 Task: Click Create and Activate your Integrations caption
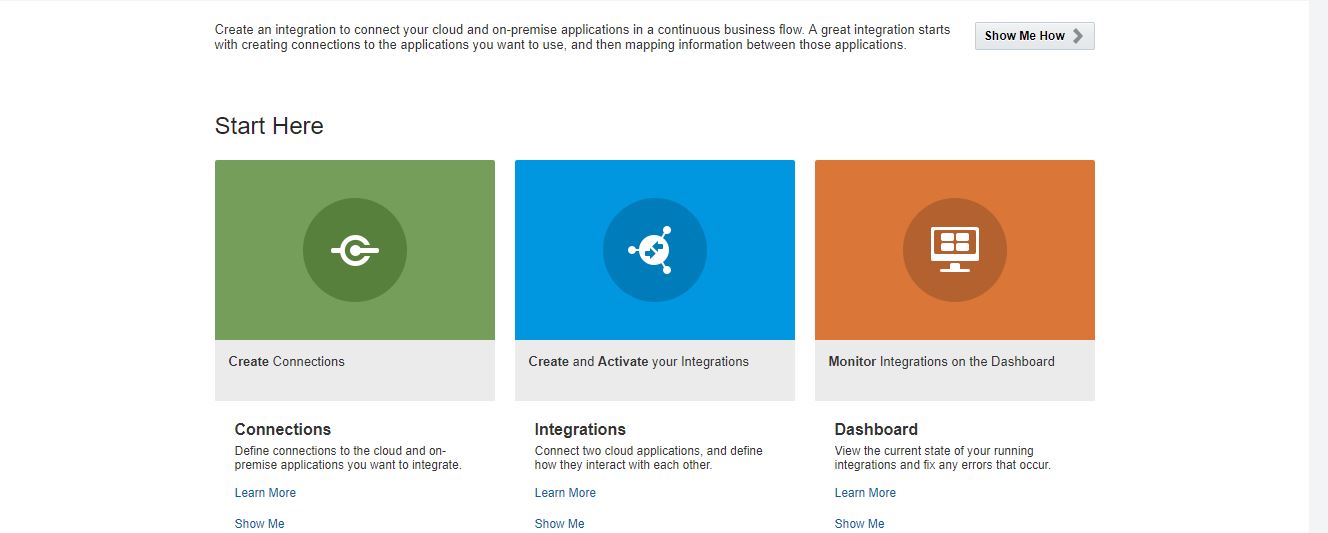pyautogui.click(x=638, y=362)
